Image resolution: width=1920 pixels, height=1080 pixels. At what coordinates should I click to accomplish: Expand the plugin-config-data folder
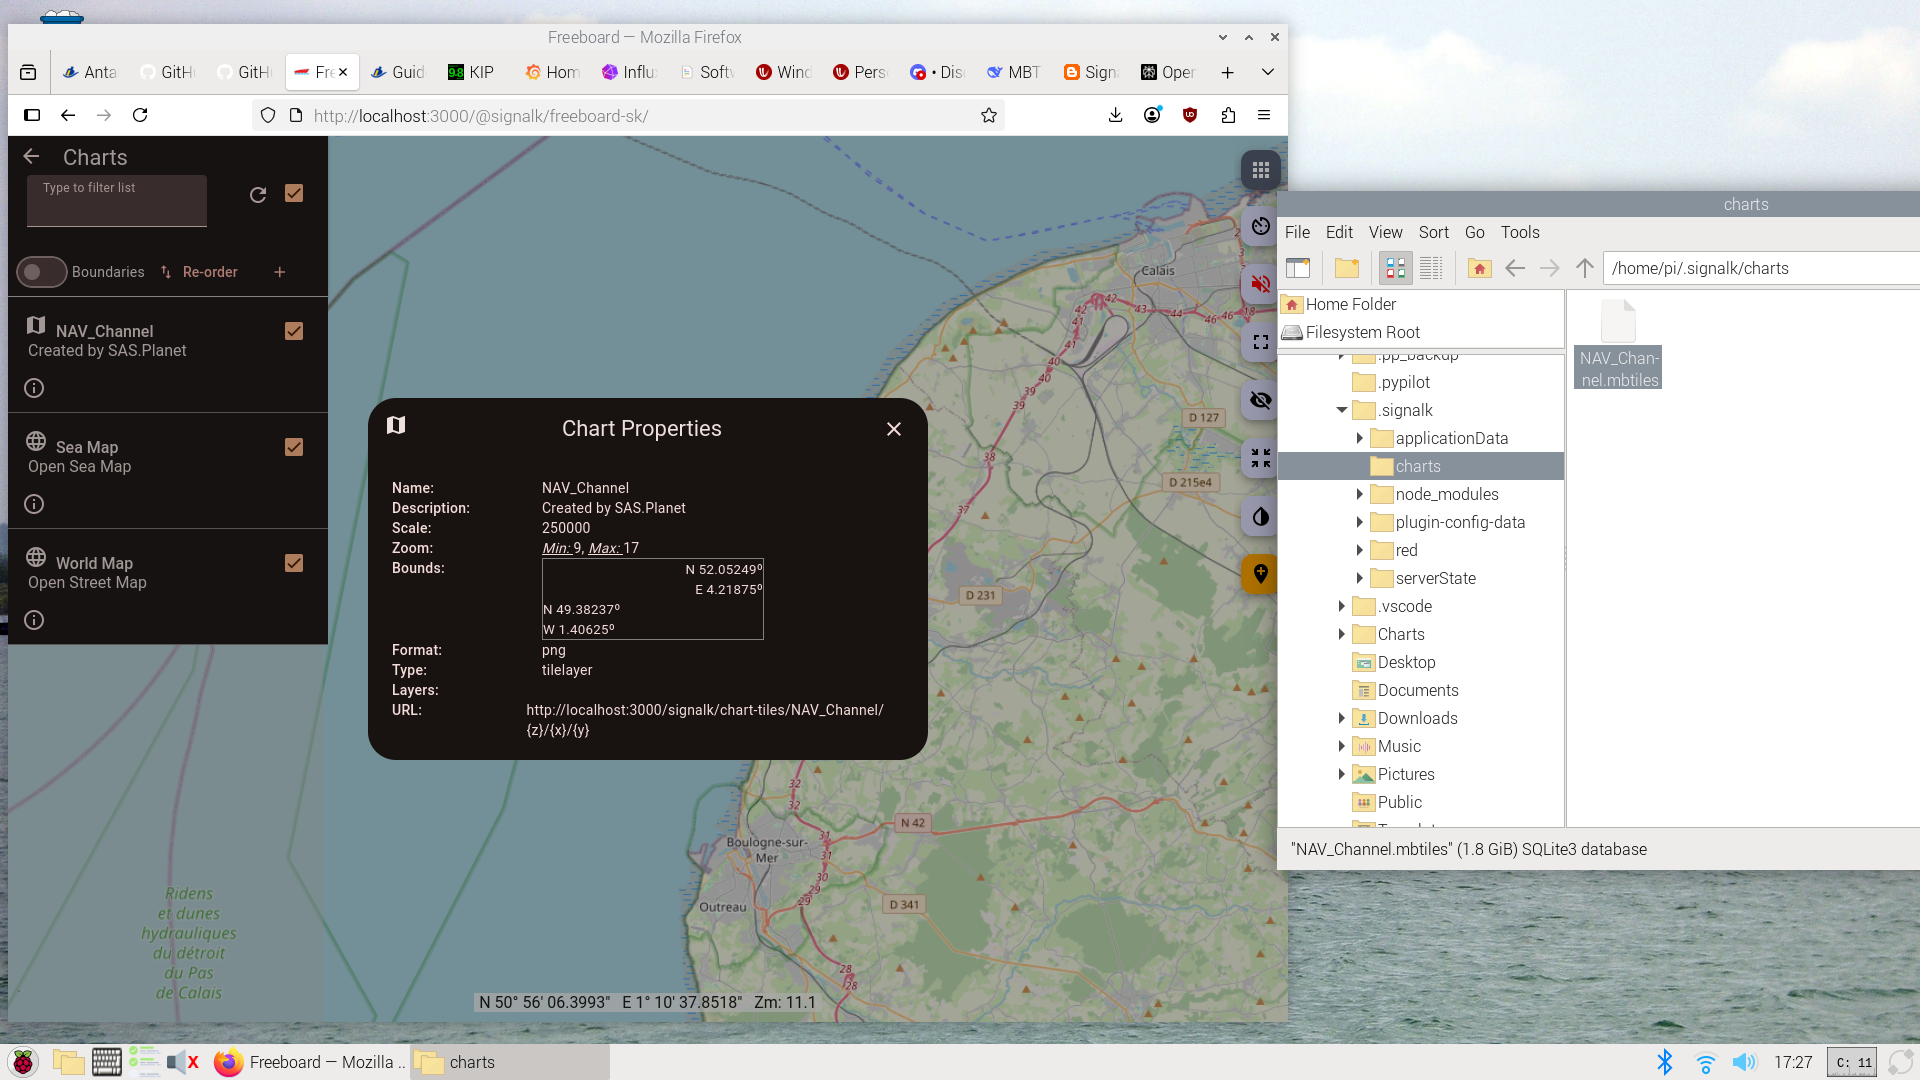tap(1359, 522)
